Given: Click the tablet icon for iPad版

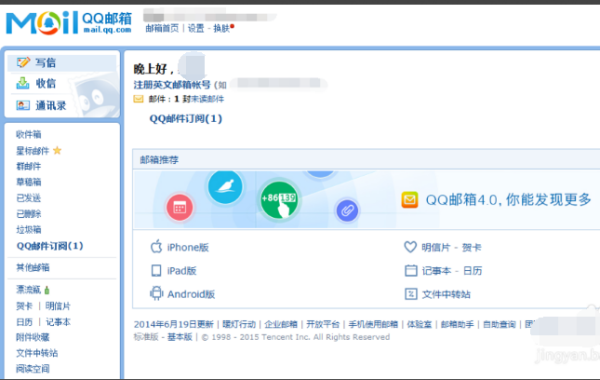Looking at the screenshot, I should (156, 271).
